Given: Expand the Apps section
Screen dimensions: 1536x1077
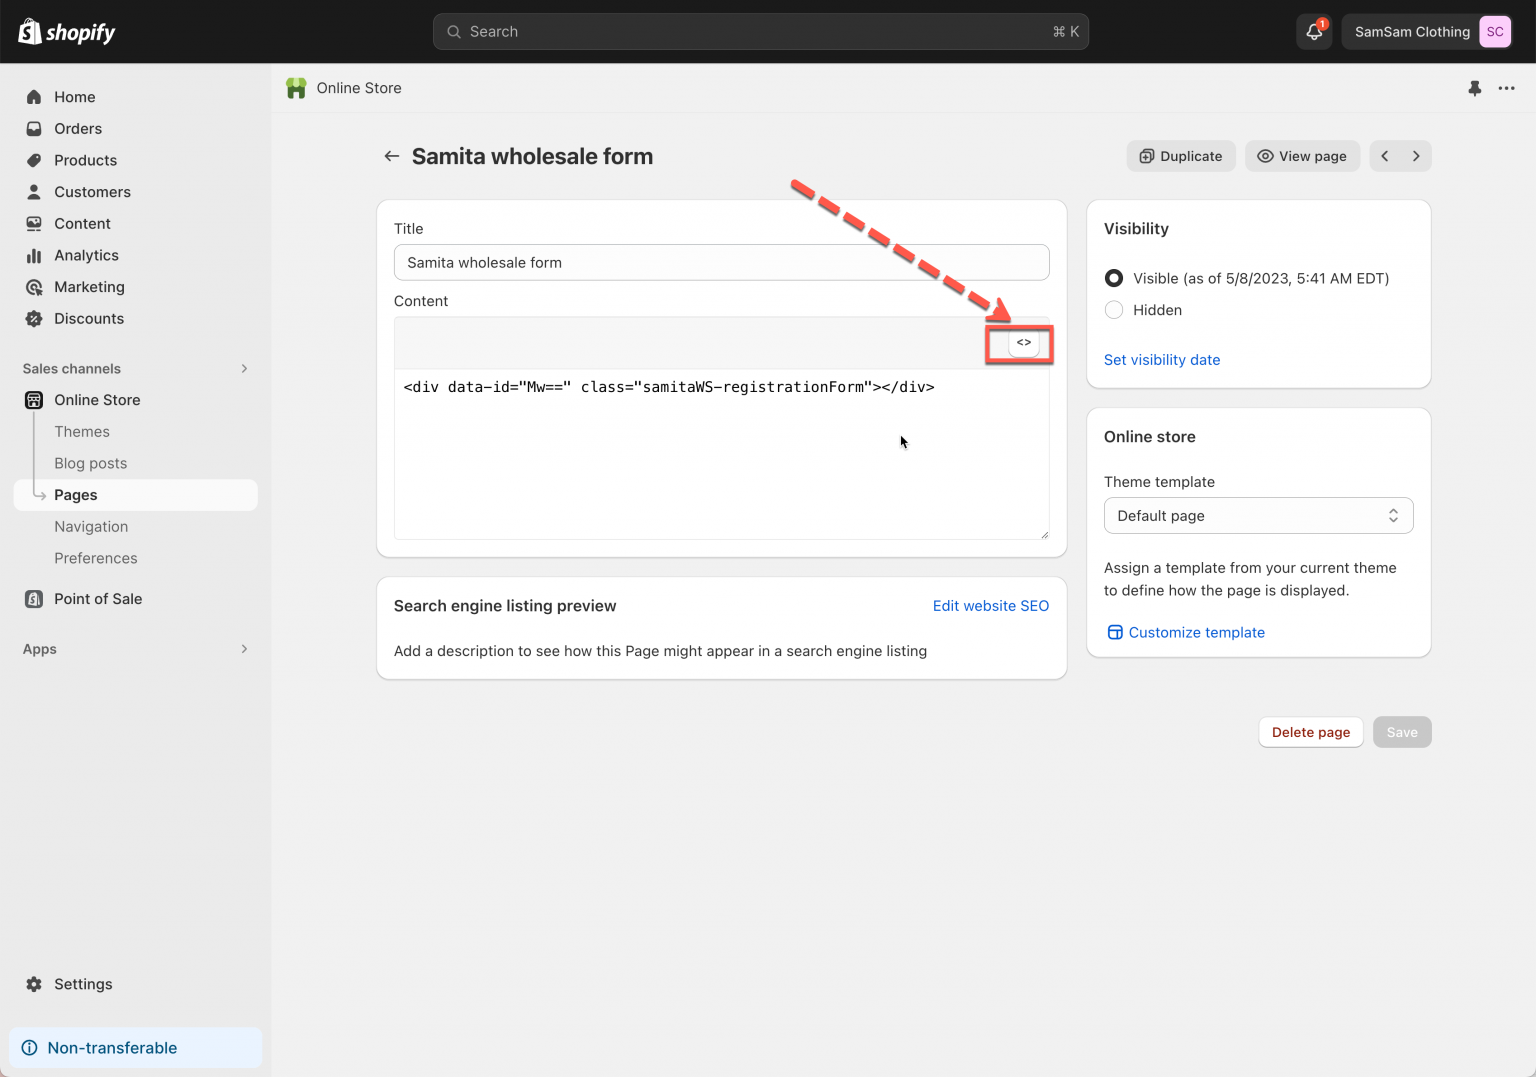Looking at the screenshot, I should point(244,649).
